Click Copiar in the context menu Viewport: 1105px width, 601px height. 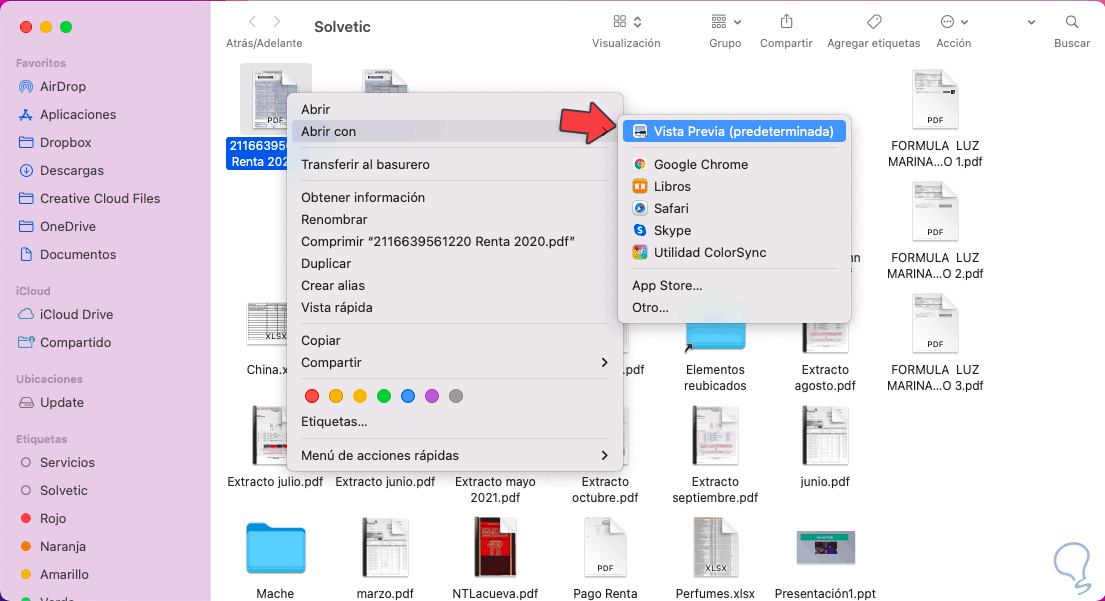(455, 340)
